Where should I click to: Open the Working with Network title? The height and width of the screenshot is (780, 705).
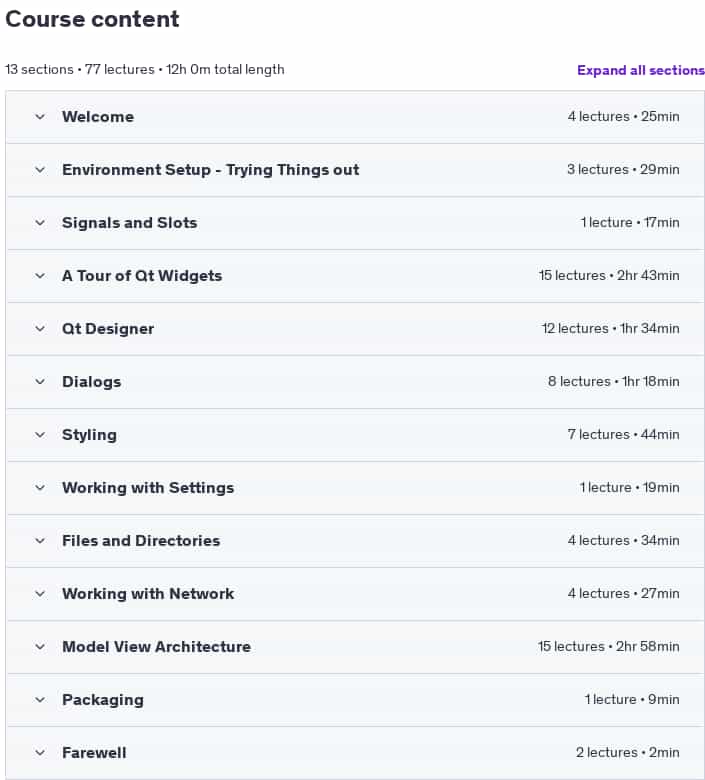(x=148, y=594)
